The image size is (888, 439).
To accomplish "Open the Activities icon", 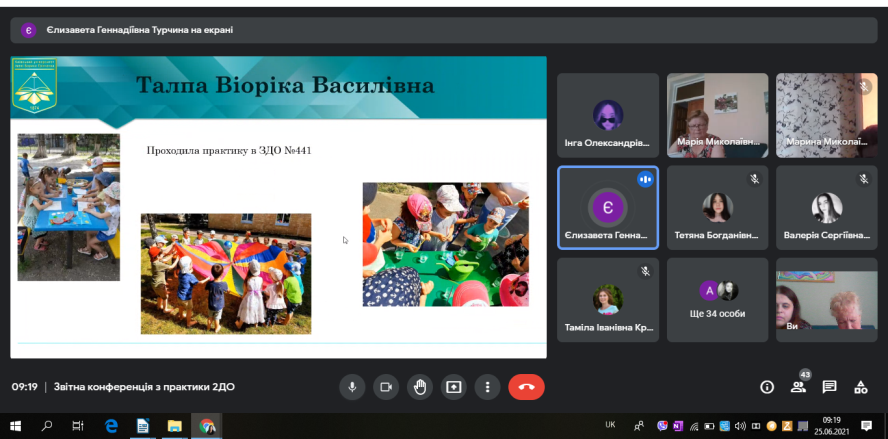I will coord(860,387).
